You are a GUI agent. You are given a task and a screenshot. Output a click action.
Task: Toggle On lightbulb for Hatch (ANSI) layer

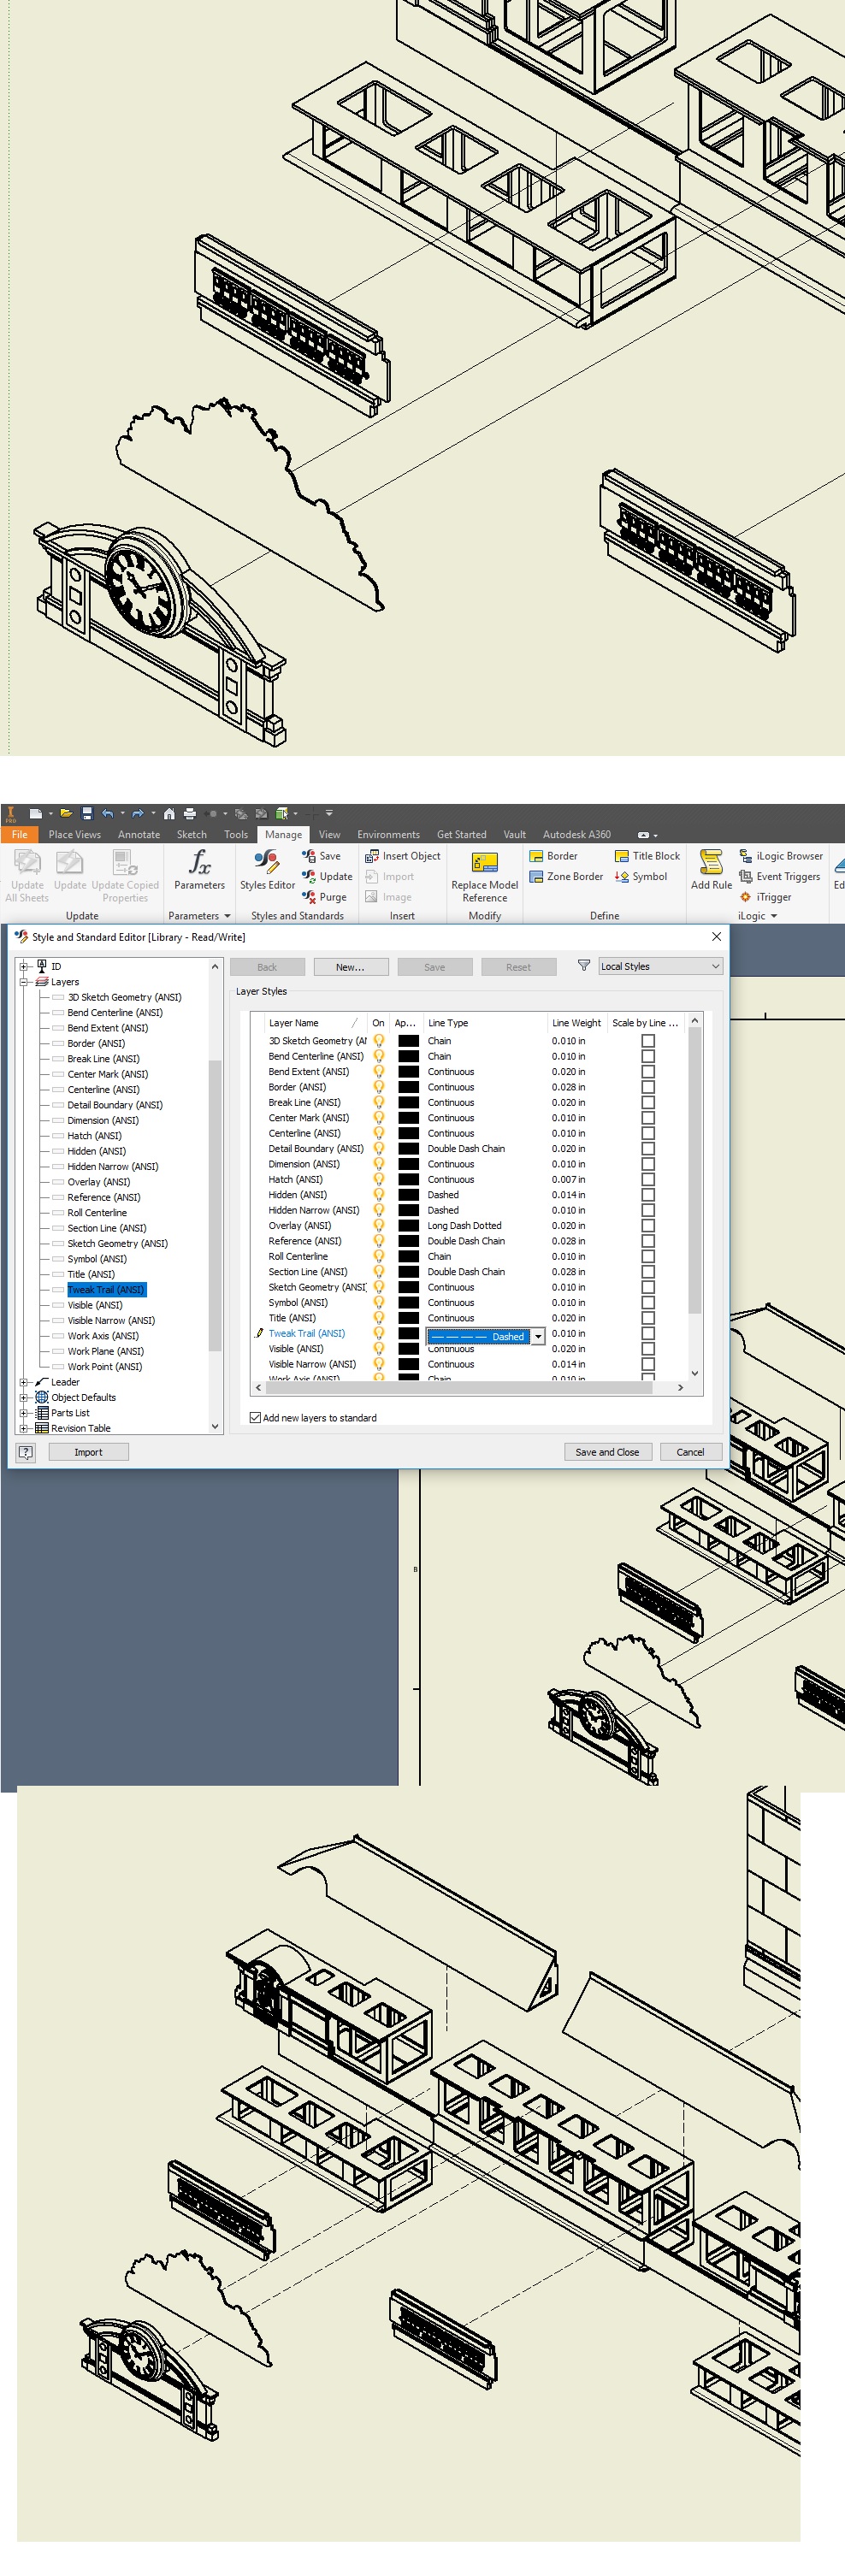click(x=379, y=1179)
